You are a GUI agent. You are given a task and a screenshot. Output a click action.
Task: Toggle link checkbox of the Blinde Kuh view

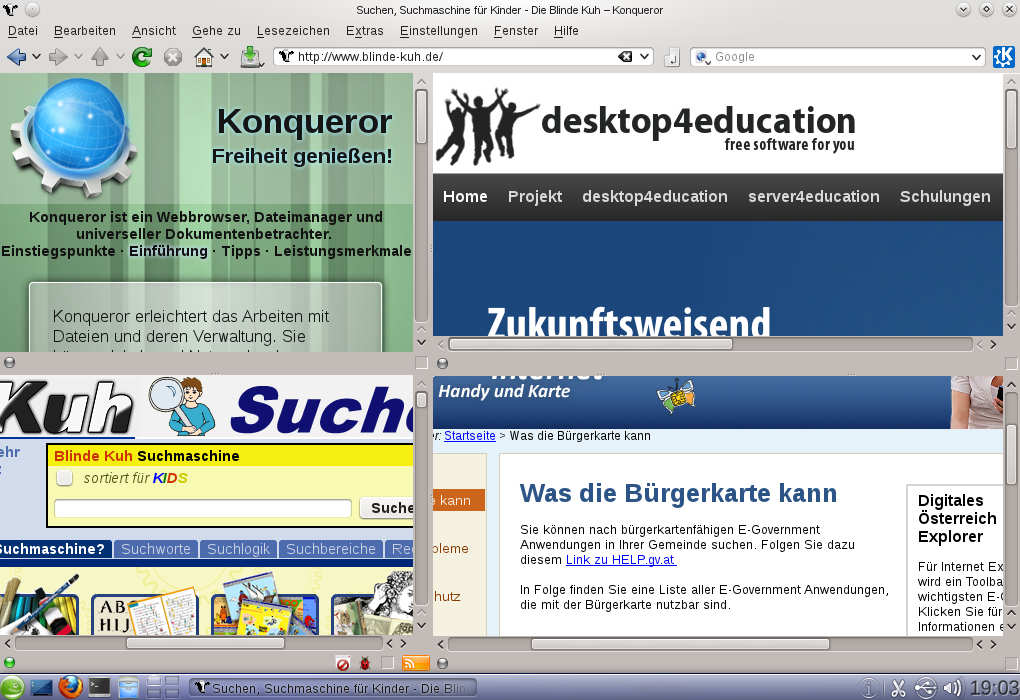point(388,663)
